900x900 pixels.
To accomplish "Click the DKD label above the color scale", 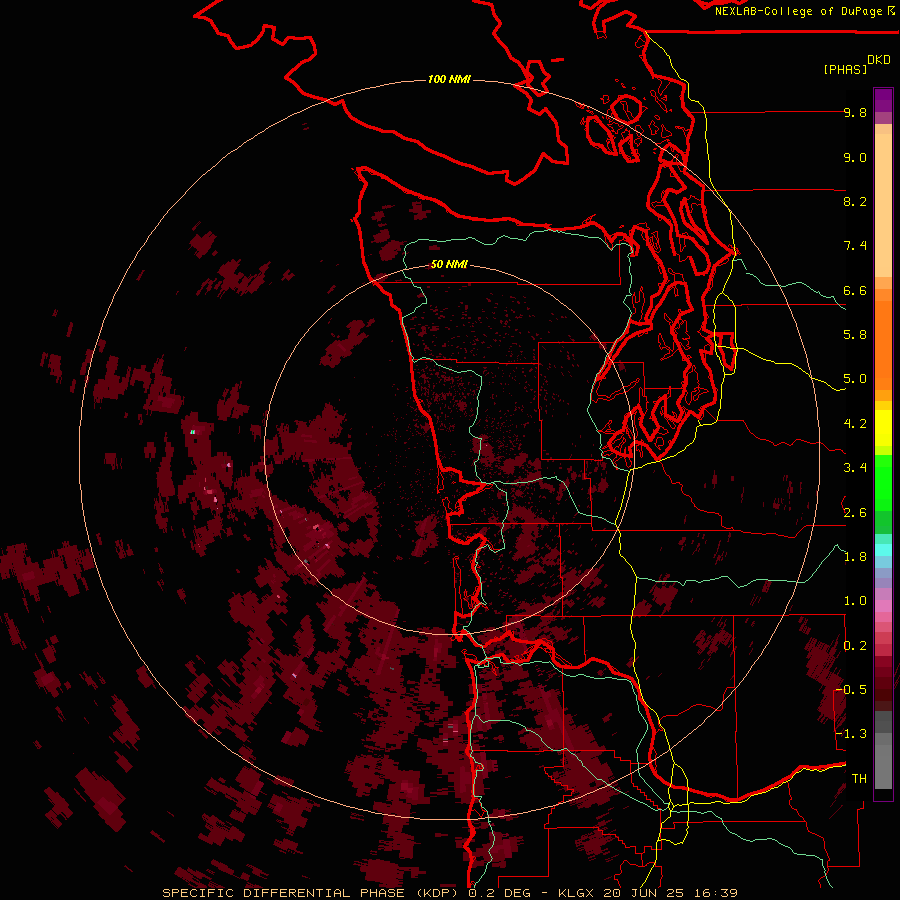I will pyautogui.click(x=879, y=60).
